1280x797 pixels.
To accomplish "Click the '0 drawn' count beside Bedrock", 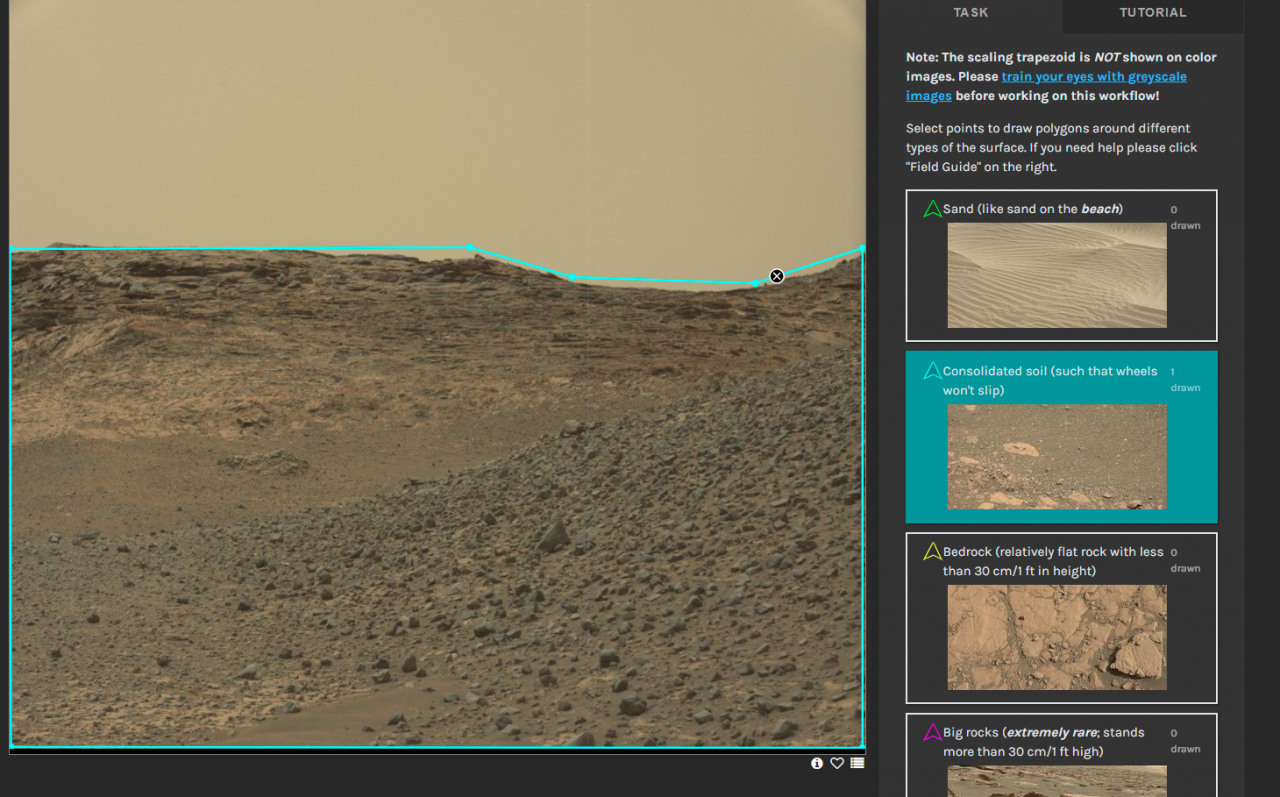I will coord(1185,560).
